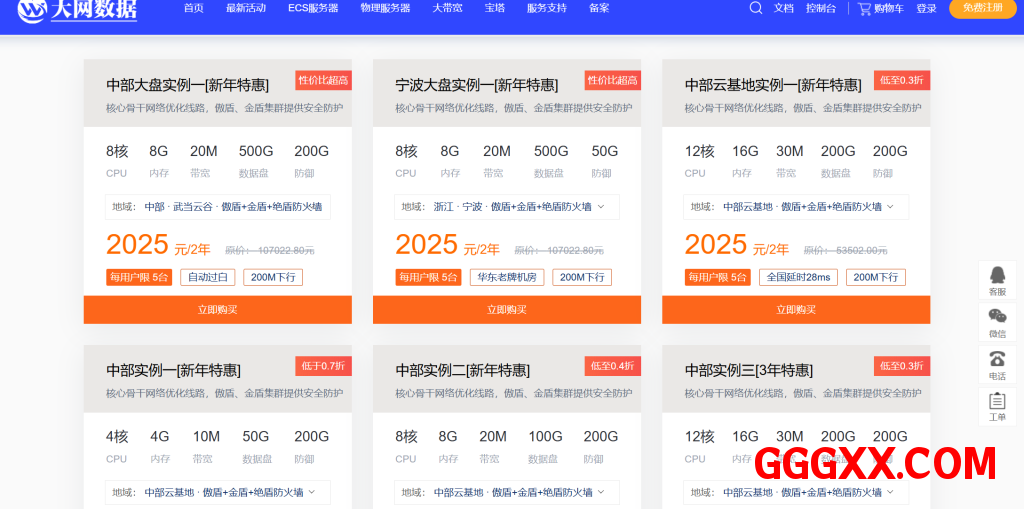Click the 大网数据 logo

click(78, 10)
